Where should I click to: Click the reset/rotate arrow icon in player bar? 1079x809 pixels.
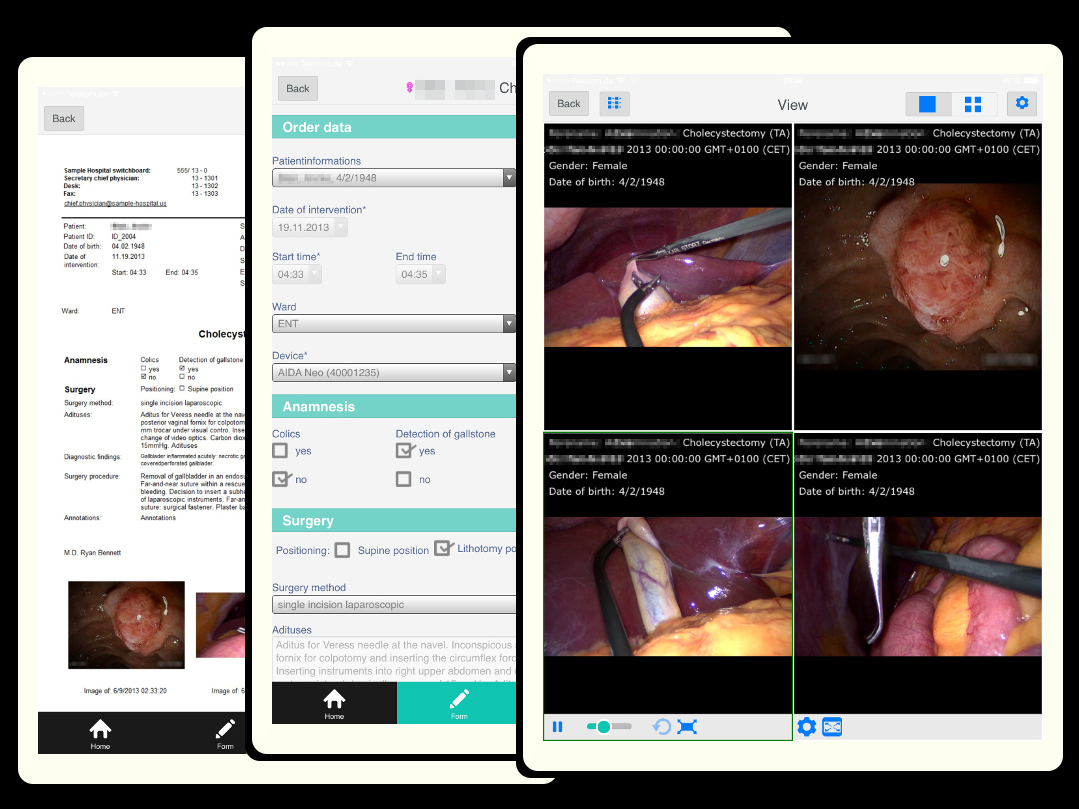pos(661,727)
